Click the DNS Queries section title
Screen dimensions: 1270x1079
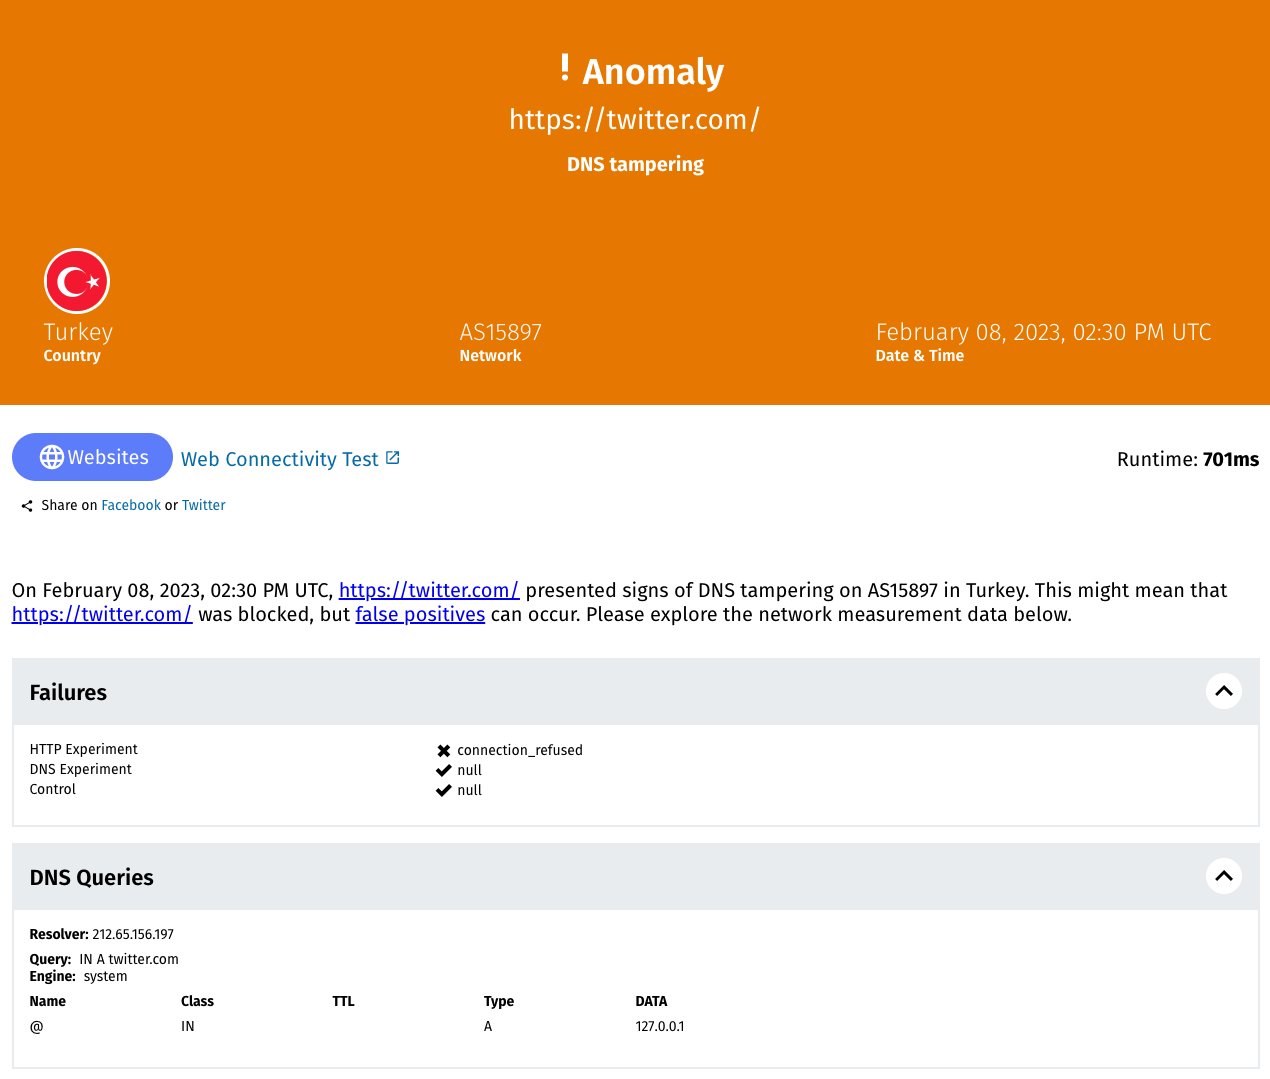(x=92, y=877)
